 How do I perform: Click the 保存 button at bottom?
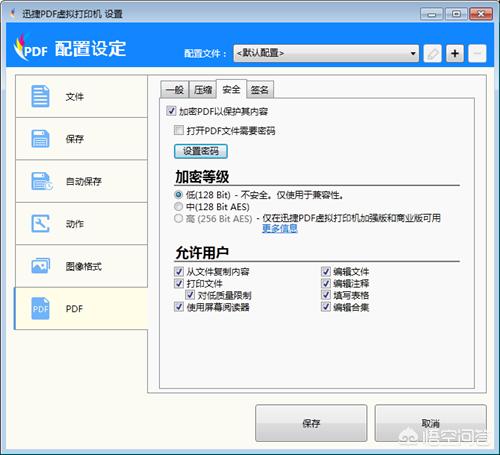311,423
